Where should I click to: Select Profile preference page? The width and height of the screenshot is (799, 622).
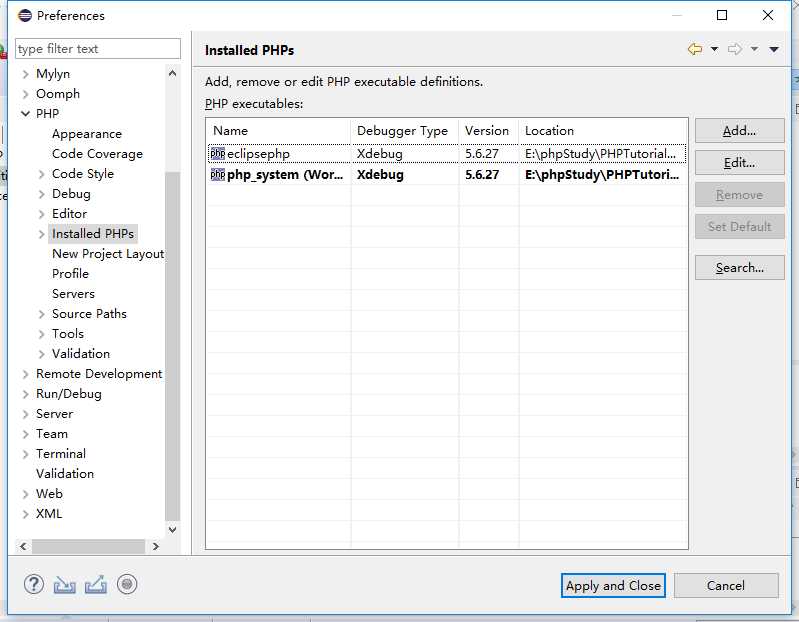pos(70,274)
